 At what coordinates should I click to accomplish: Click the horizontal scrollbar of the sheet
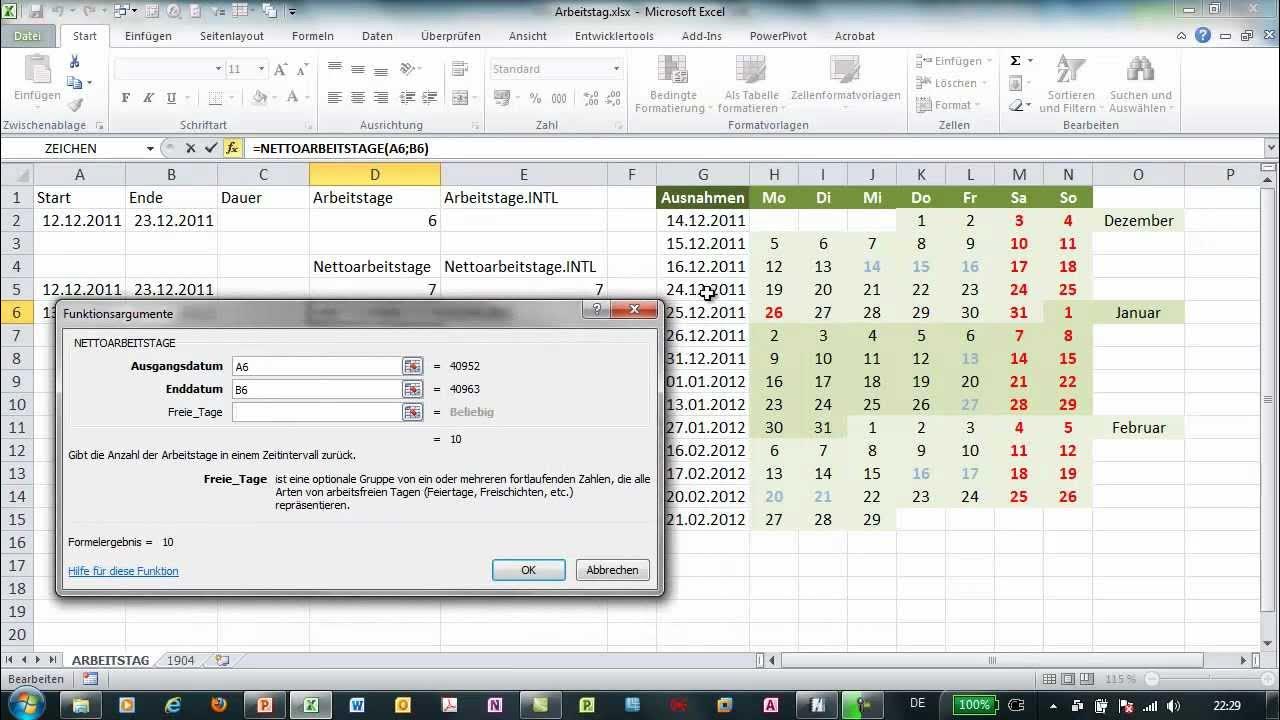(x=992, y=661)
